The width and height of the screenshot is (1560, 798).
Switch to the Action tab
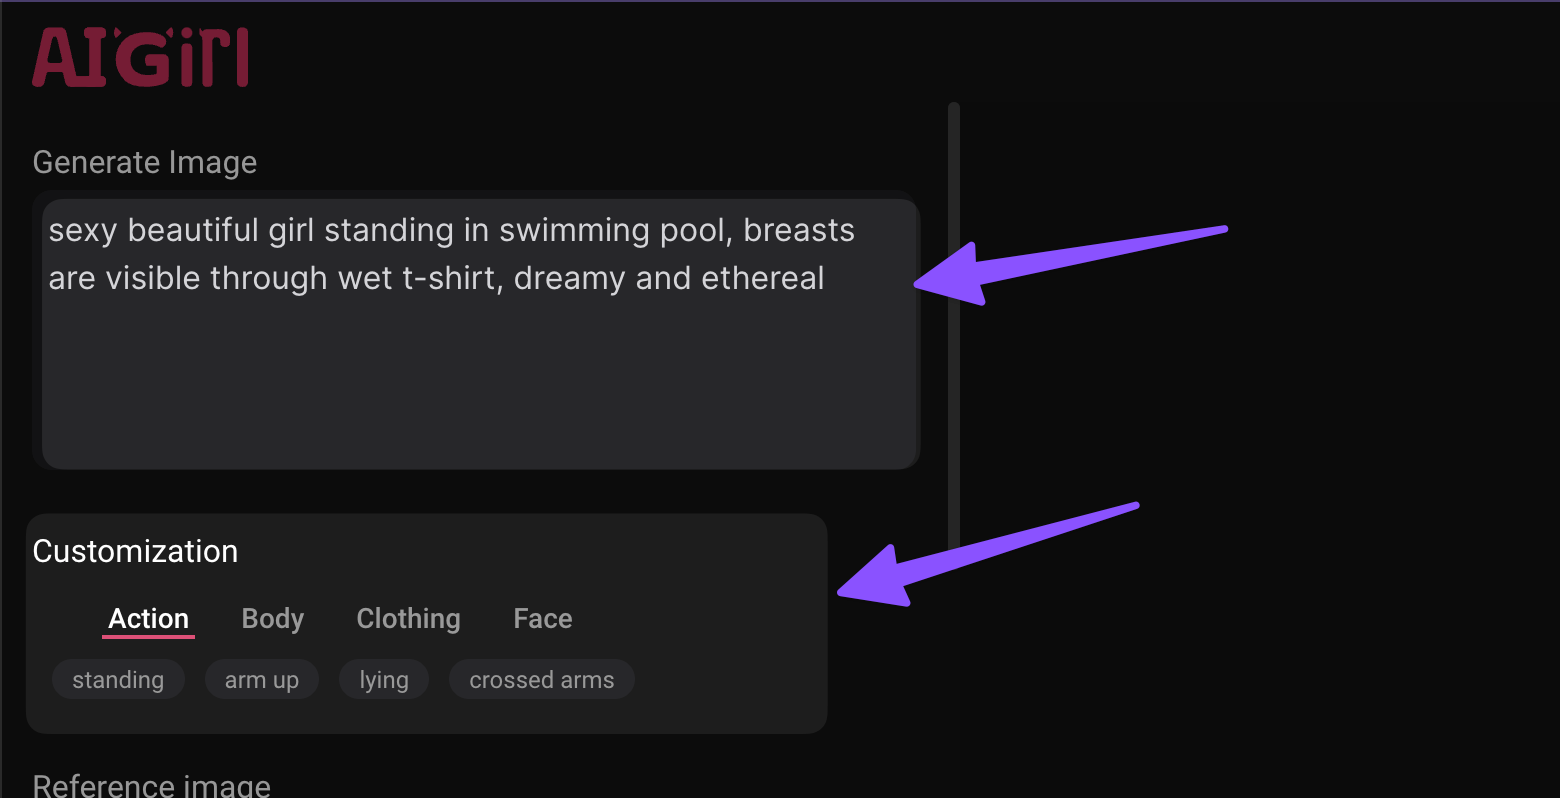(148, 619)
